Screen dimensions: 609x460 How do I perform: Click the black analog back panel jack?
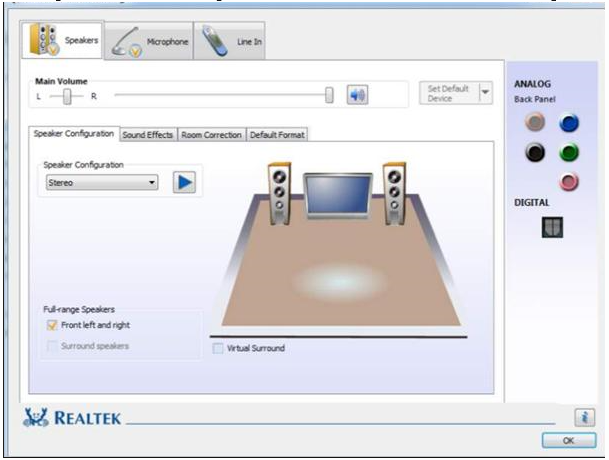(x=535, y=152)
